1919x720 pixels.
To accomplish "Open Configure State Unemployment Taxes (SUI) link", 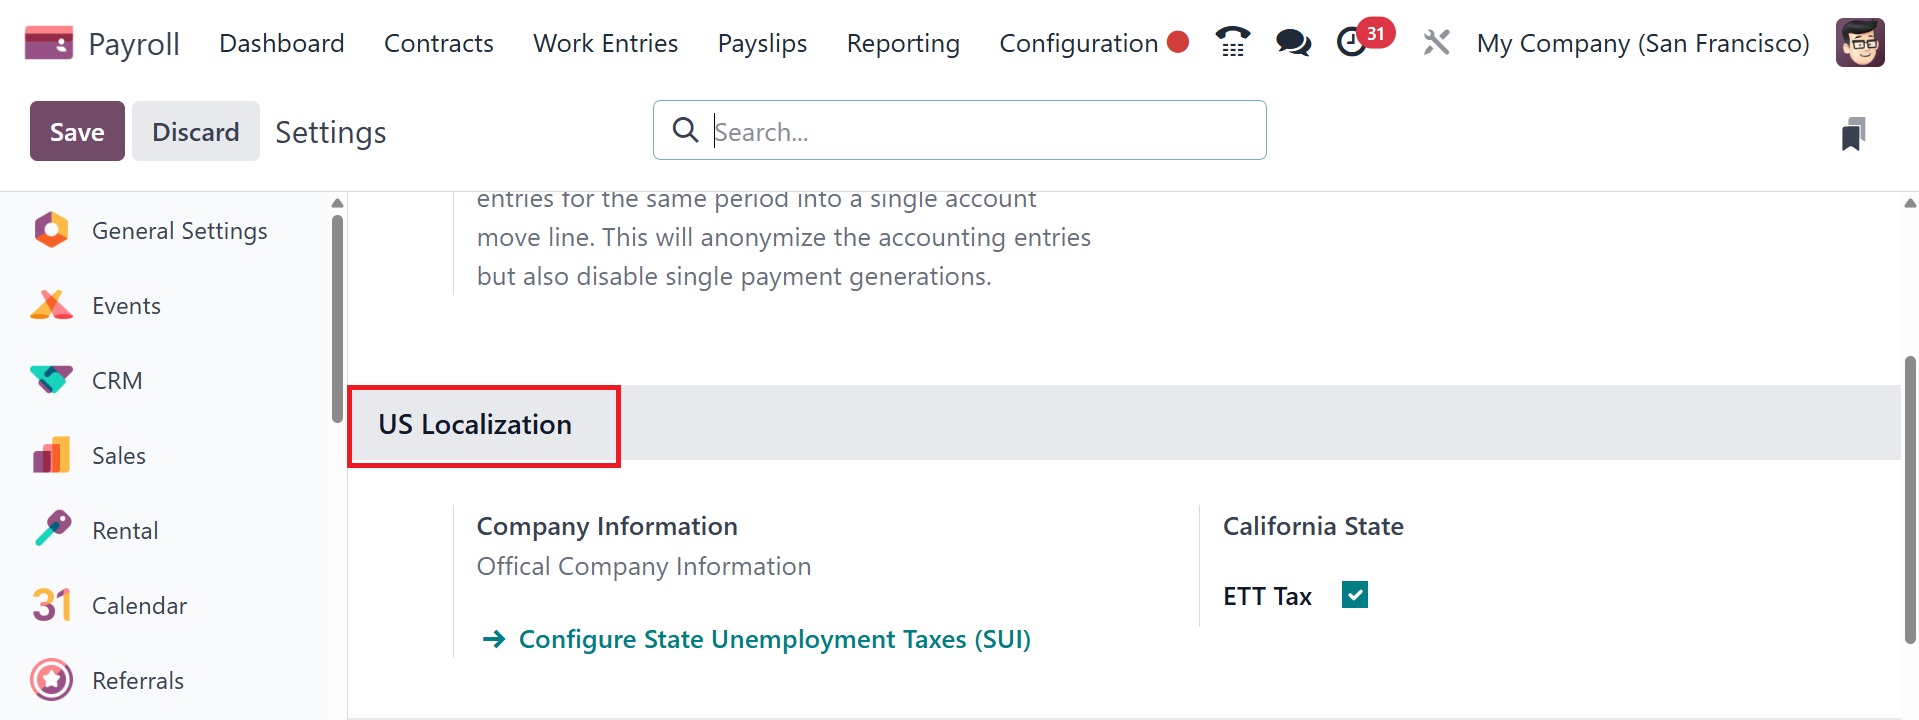I will tap(774, 639).
